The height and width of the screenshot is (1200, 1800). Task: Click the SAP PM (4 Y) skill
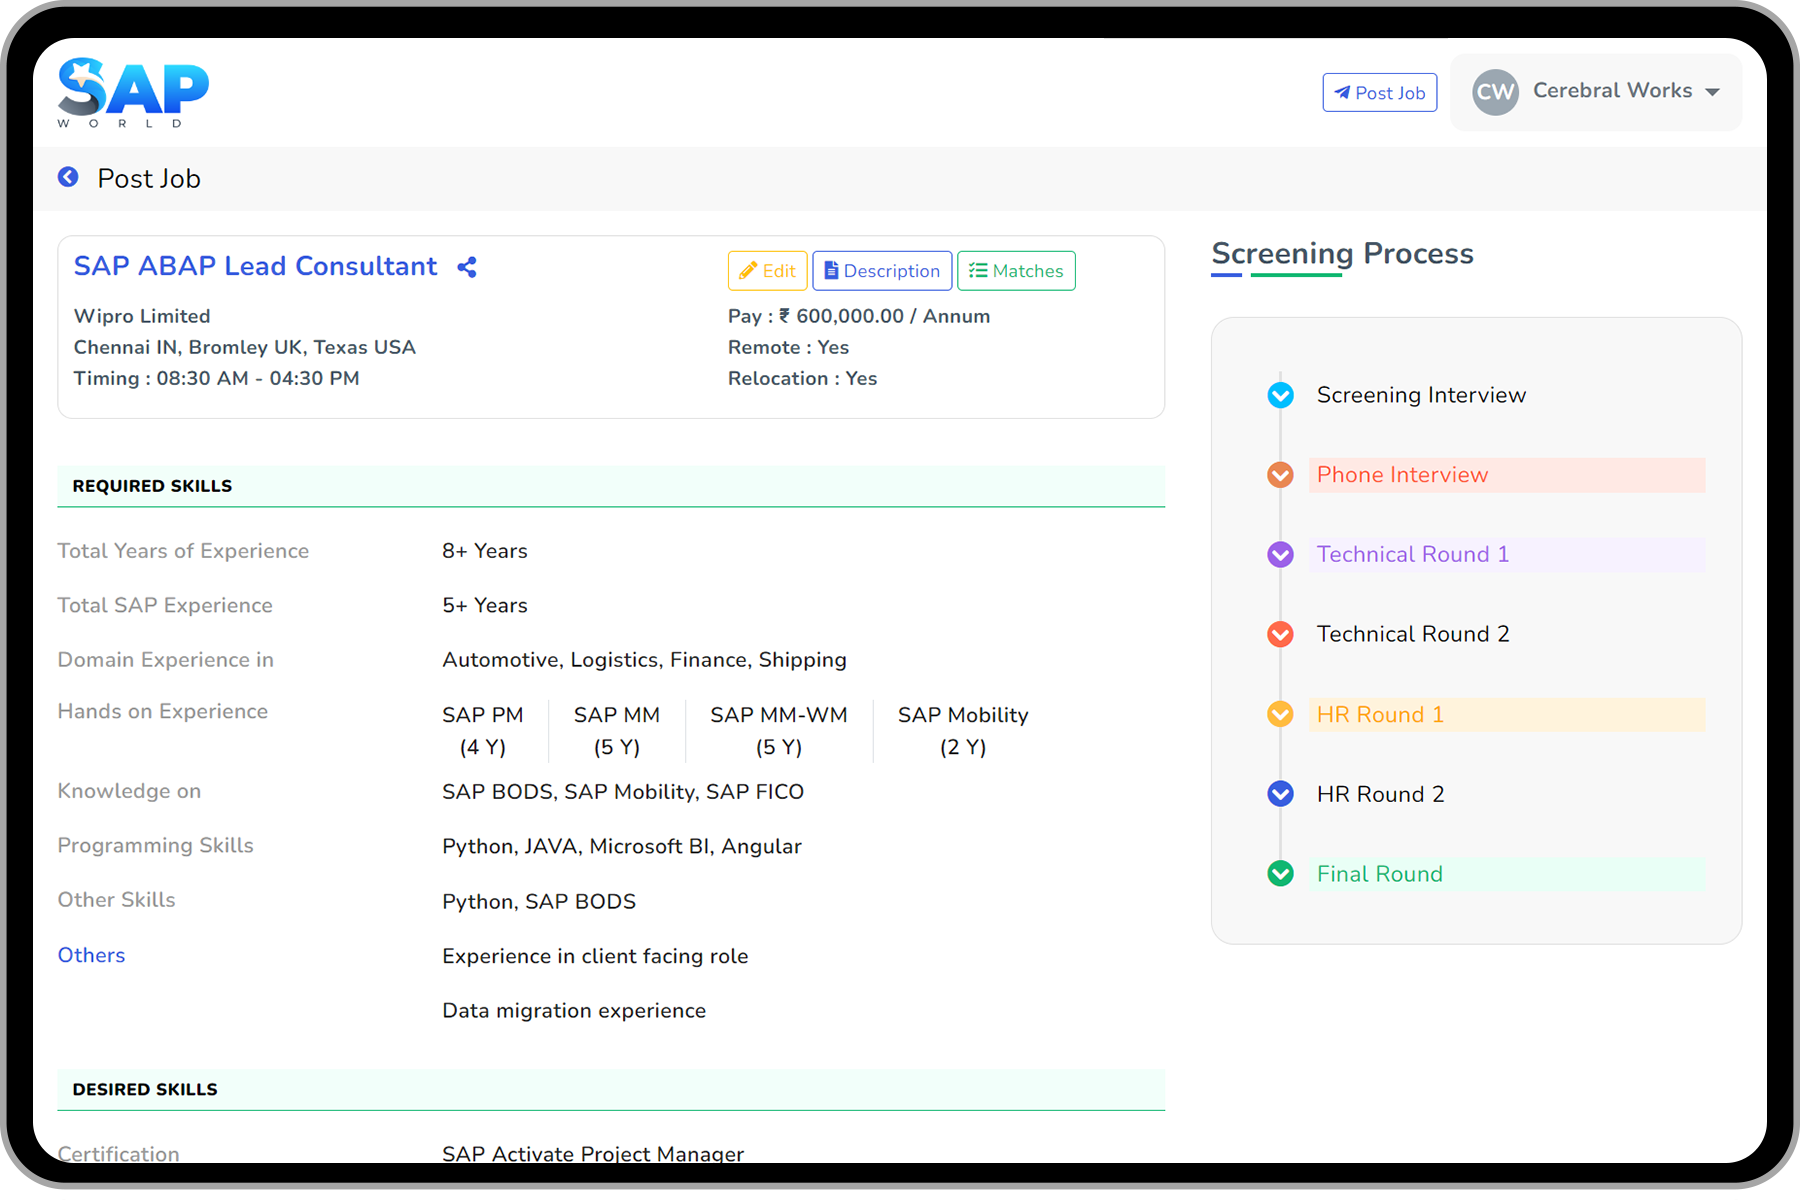[483, 731]
